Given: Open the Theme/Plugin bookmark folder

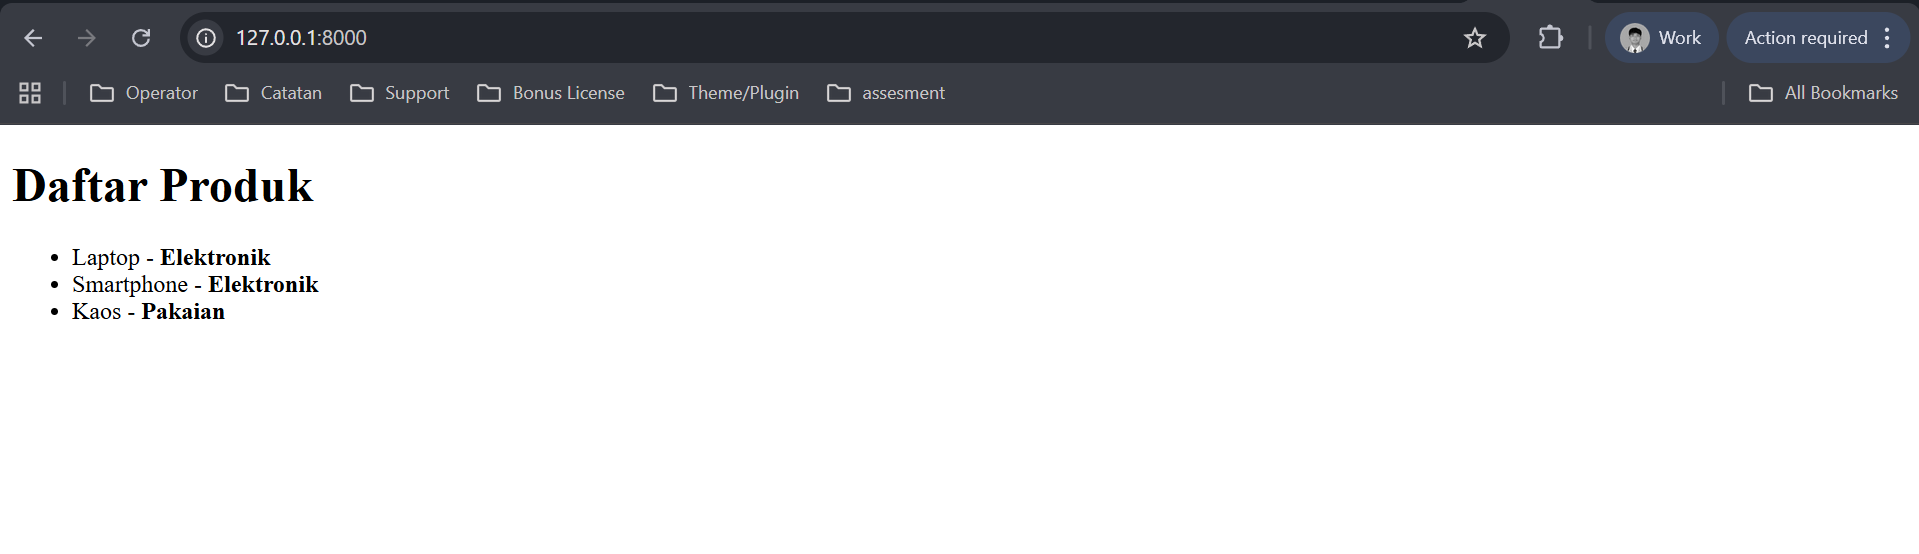Looking at the screenshot, I should click(726, 93).
